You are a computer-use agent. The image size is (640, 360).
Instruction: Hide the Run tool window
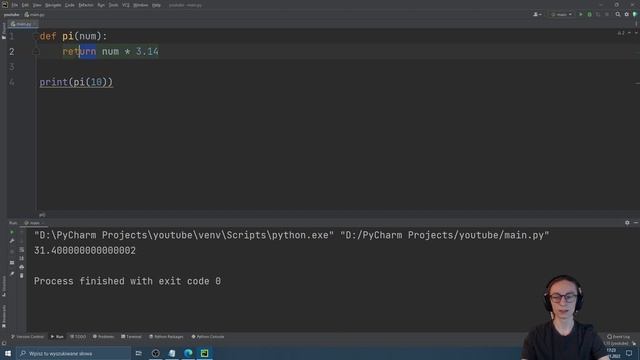636,223
